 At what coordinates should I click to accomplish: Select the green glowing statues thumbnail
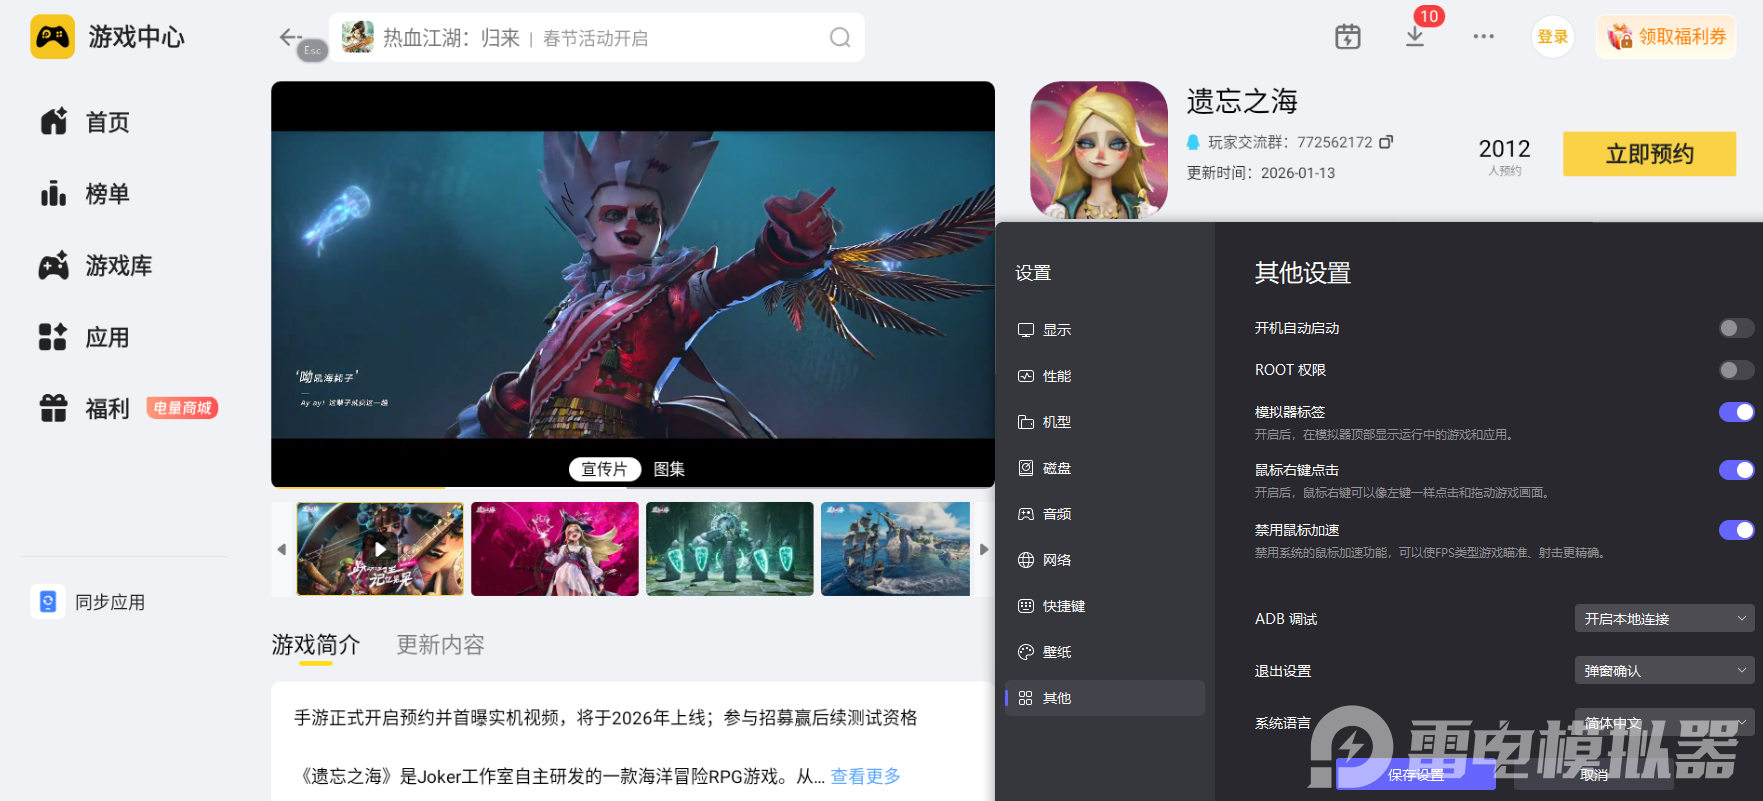(730, 549)
